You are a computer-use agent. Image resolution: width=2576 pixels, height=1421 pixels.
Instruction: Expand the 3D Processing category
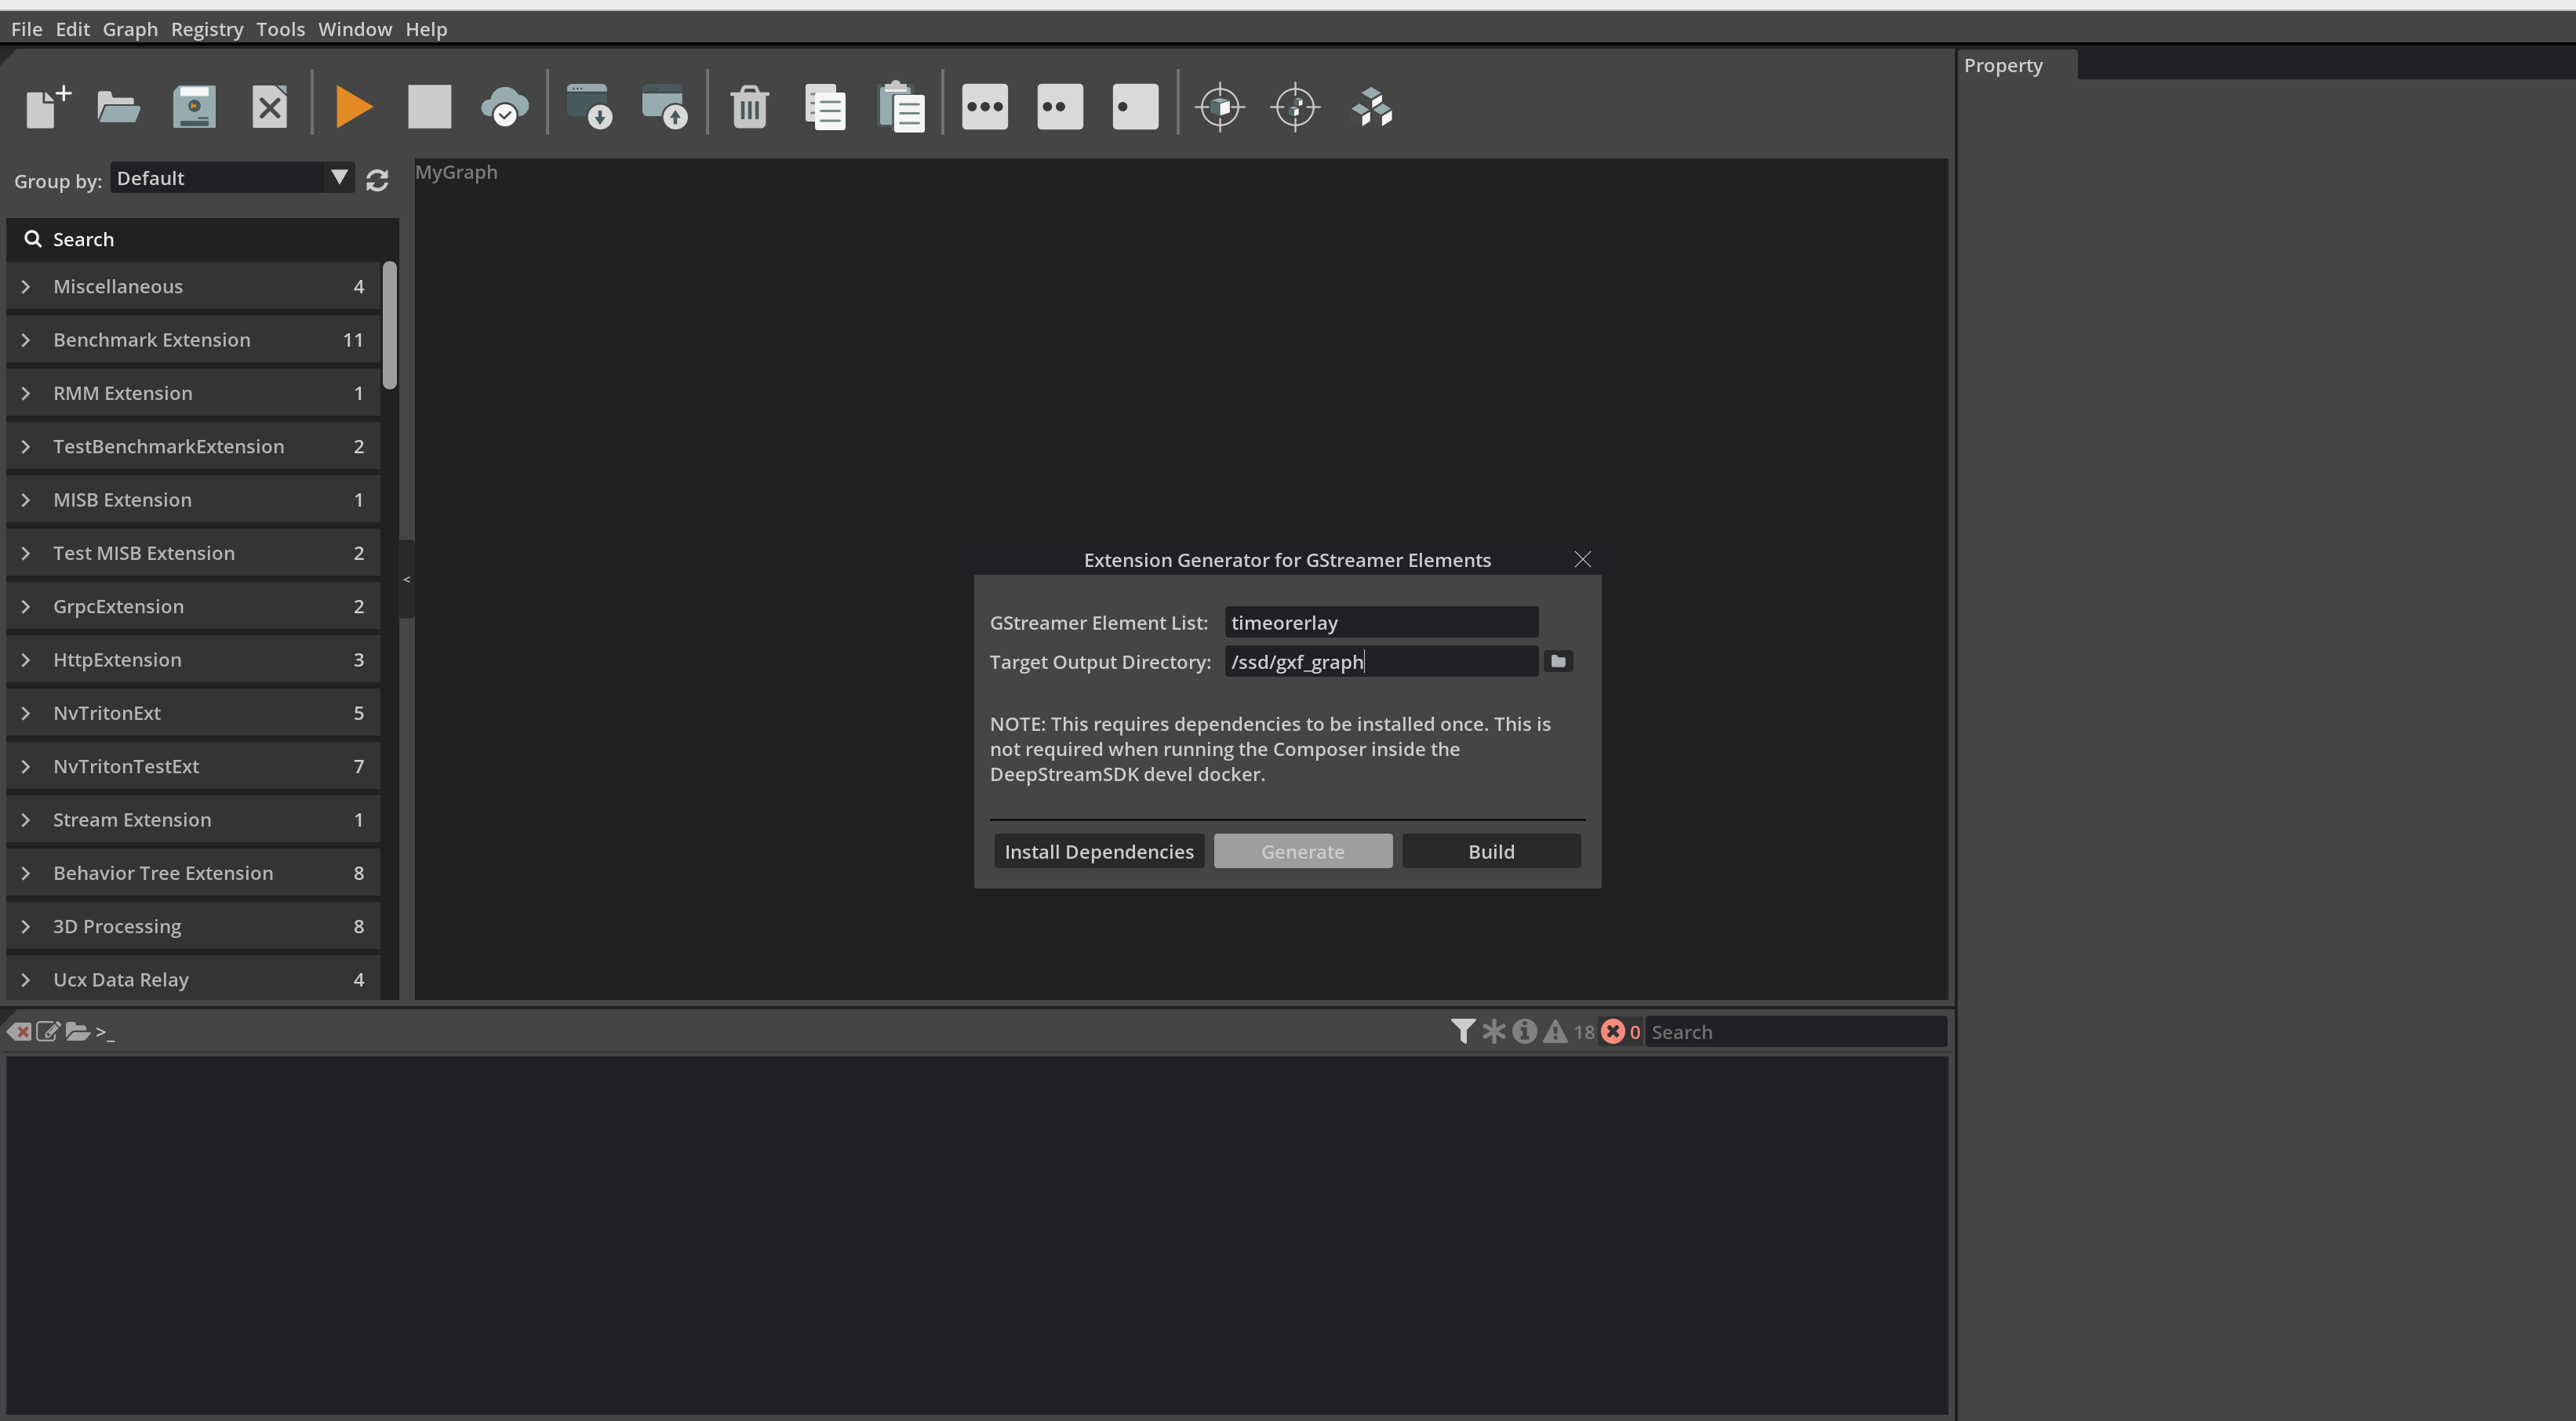pos(193,927)
